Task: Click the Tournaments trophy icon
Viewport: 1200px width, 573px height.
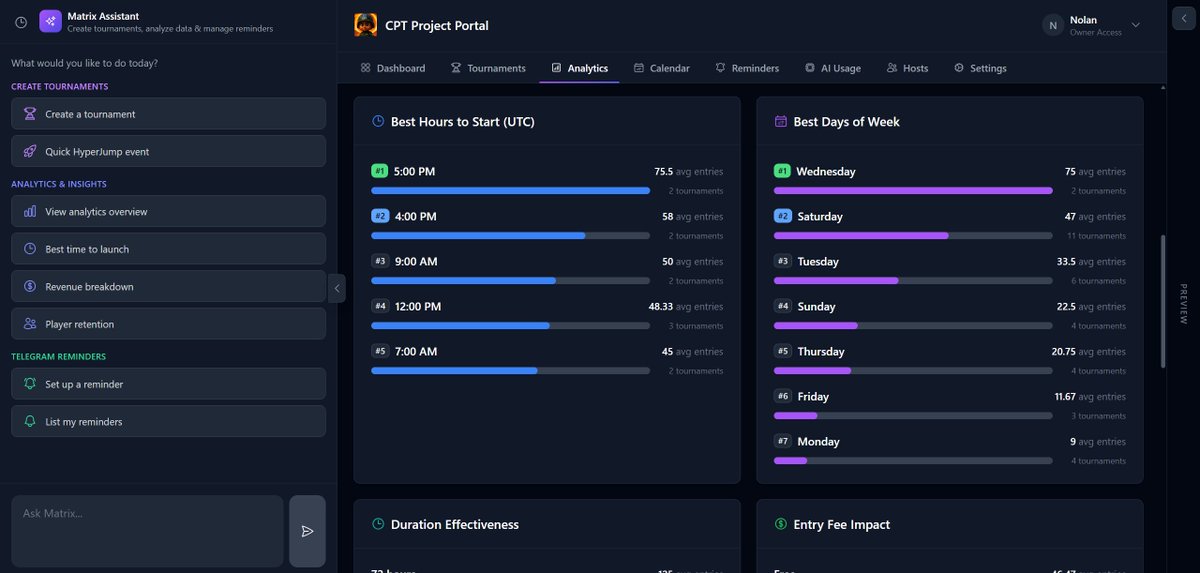Action: click(456, 68)
